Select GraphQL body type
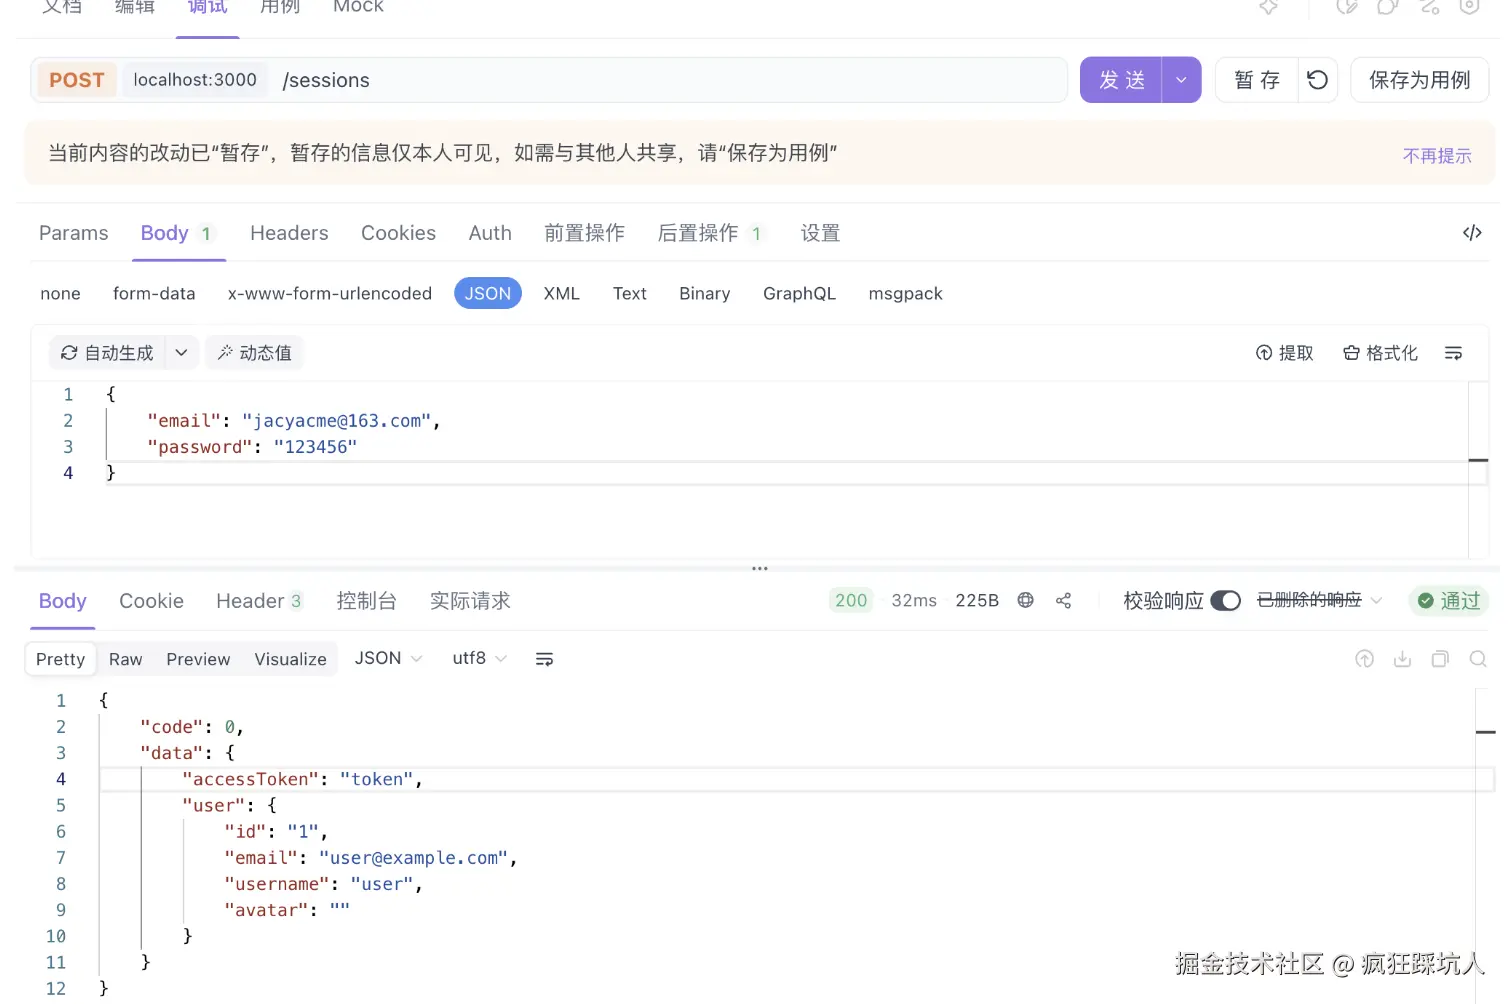Screen dimensions: 1512x1004 tap(799, 293)
